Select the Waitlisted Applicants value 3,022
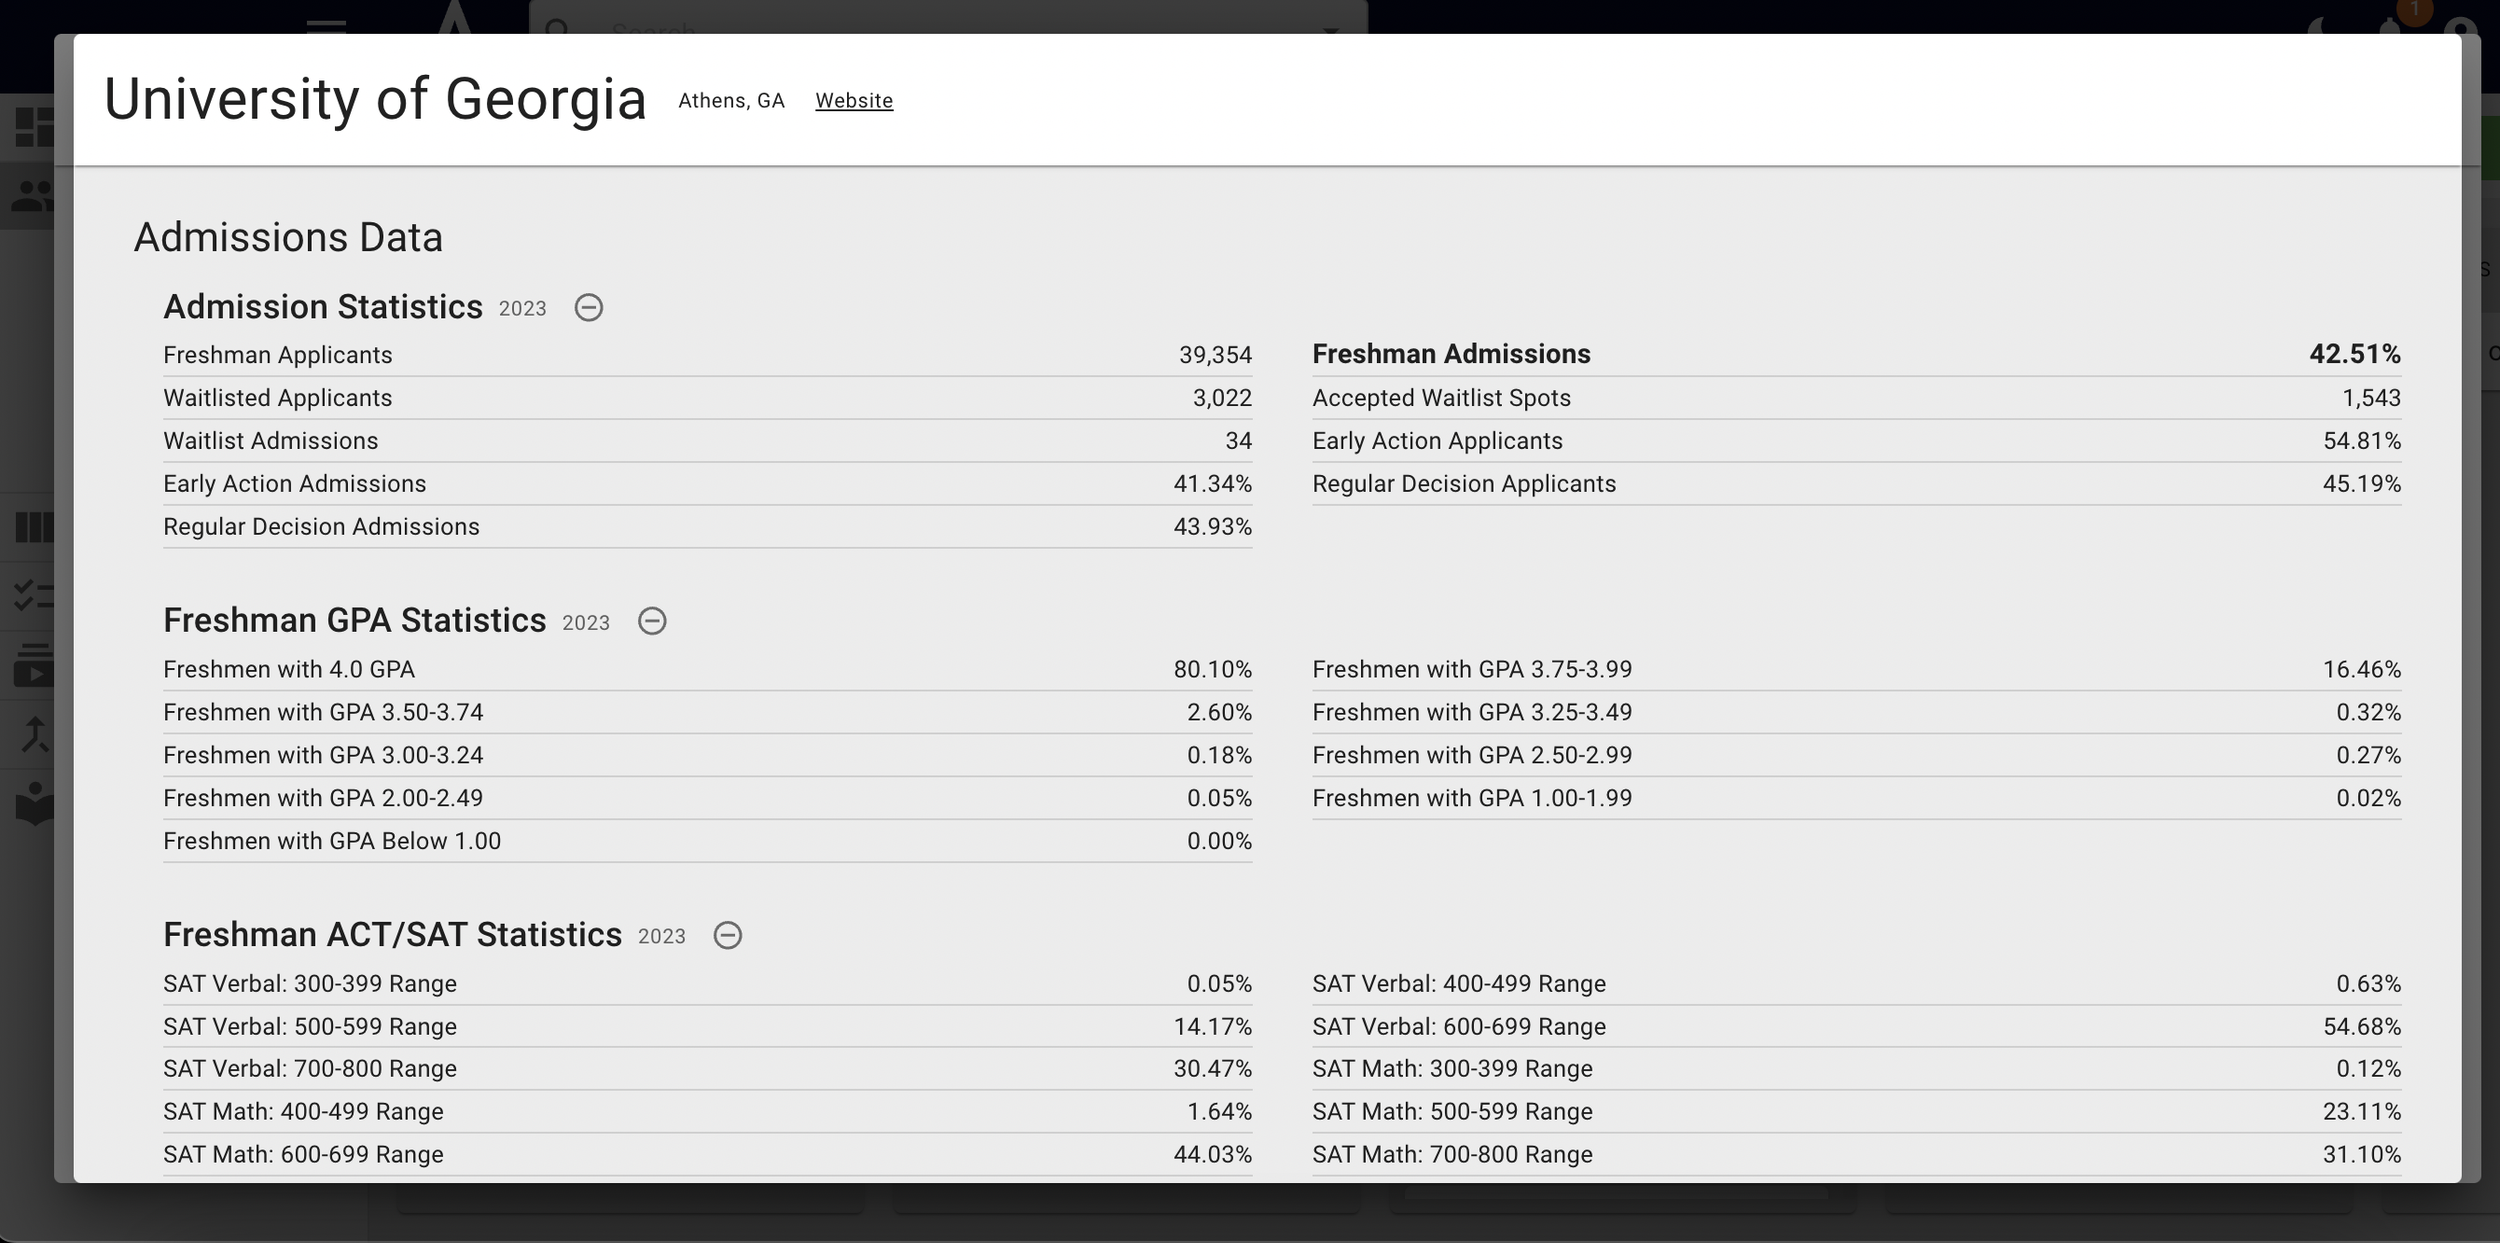Screen dimensions: 2500x1243 (1222, 398)
